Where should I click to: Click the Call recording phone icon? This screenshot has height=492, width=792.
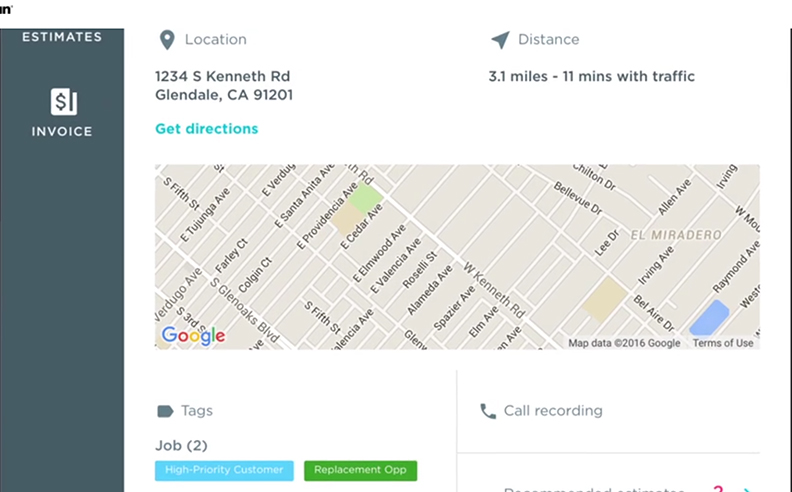(488, 411)
